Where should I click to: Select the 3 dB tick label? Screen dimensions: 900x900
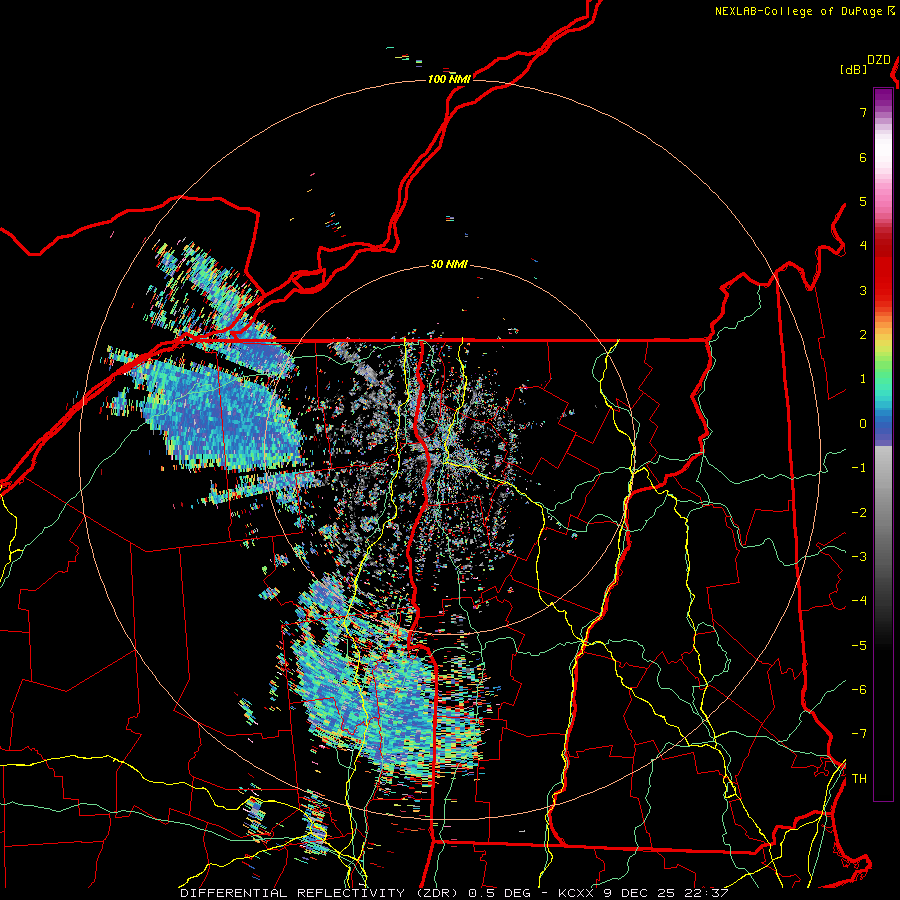pos(863,290)
